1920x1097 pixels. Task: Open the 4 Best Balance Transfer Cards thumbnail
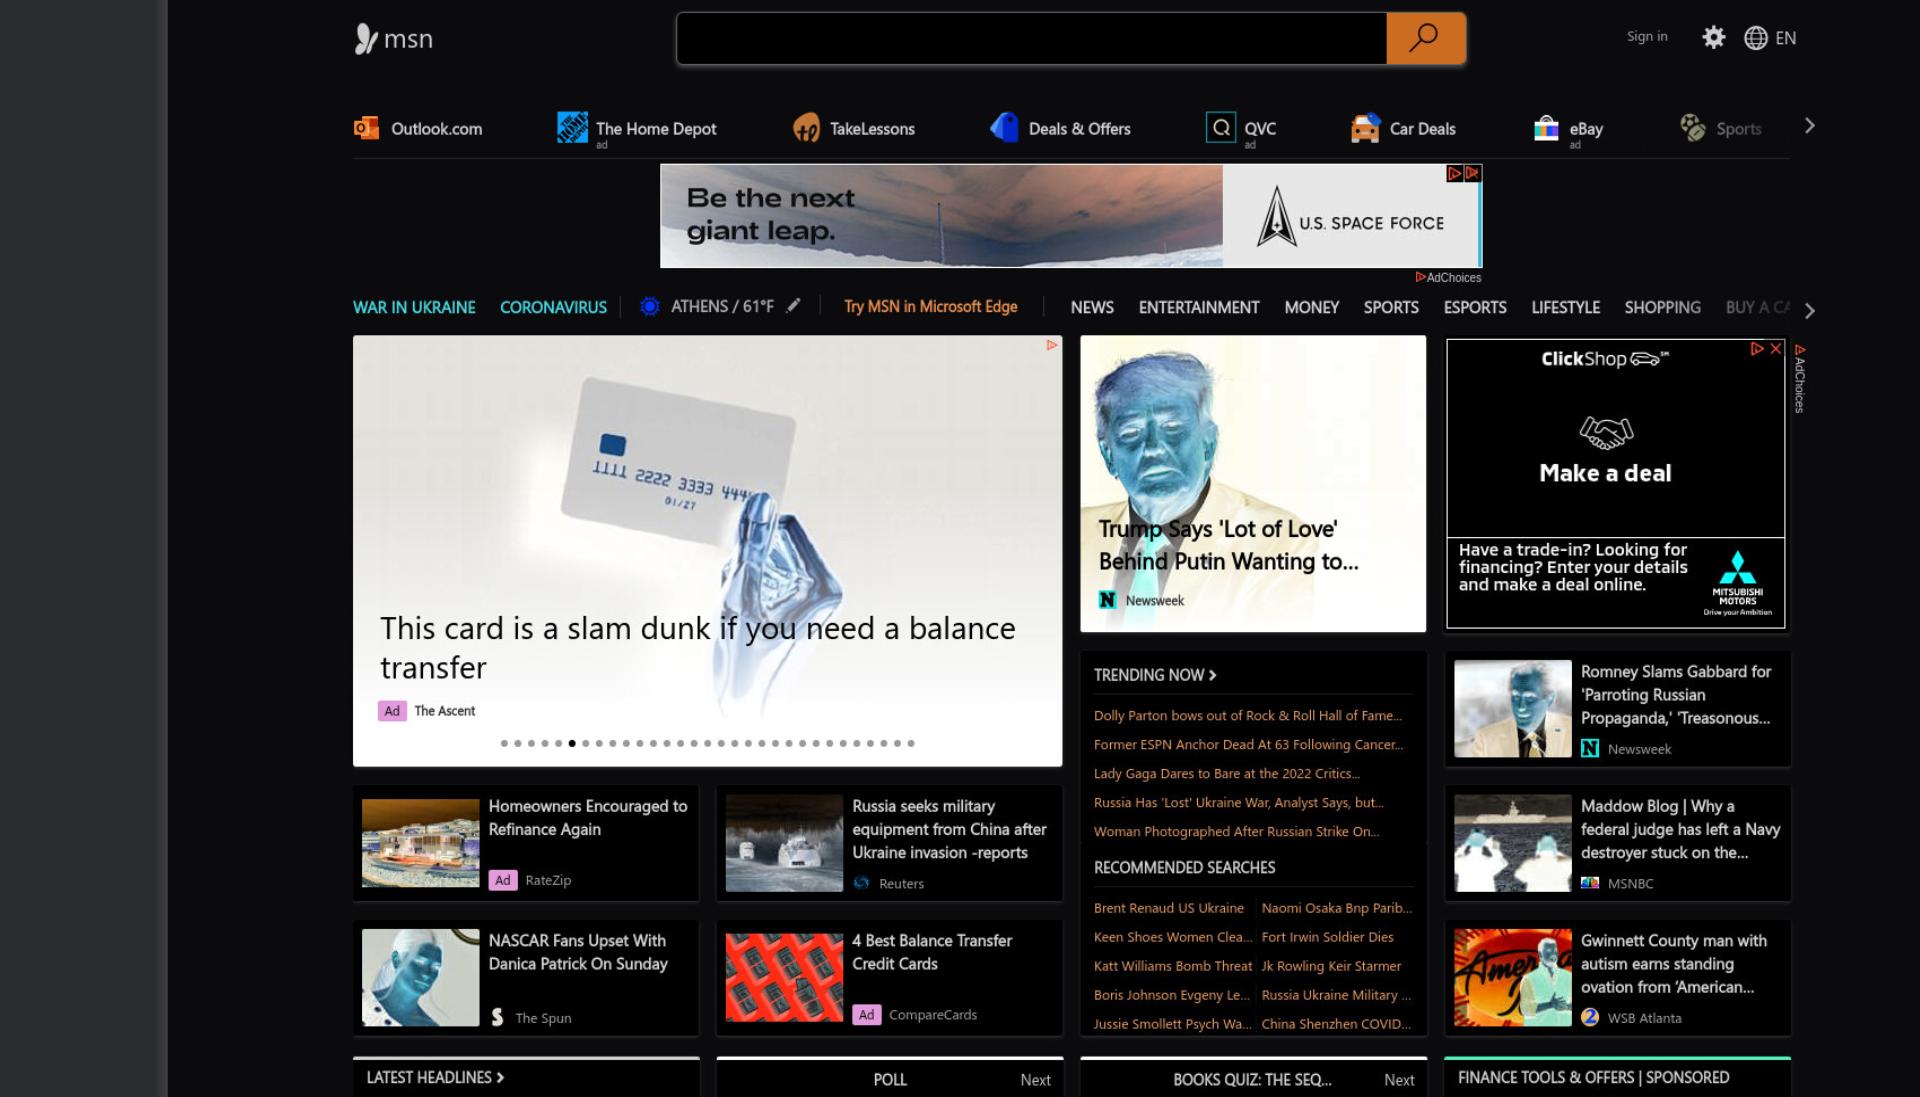[784, 977]
